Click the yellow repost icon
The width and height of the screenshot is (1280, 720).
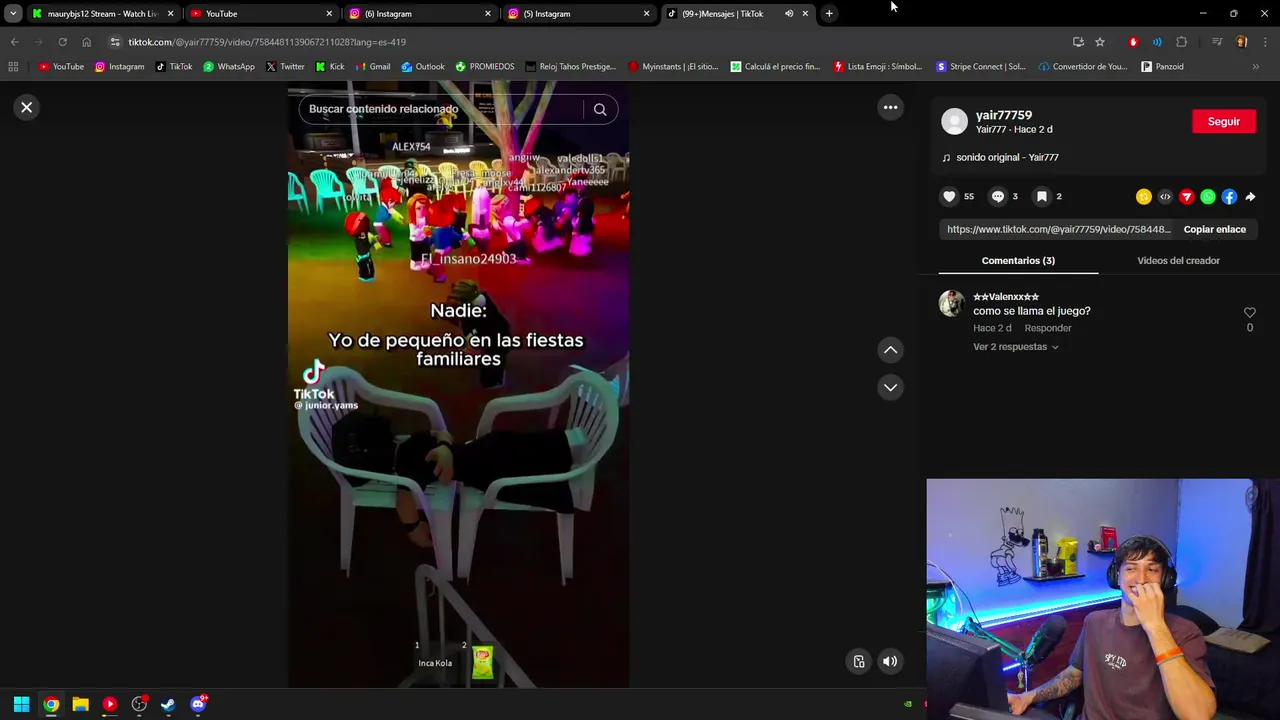1143,197
